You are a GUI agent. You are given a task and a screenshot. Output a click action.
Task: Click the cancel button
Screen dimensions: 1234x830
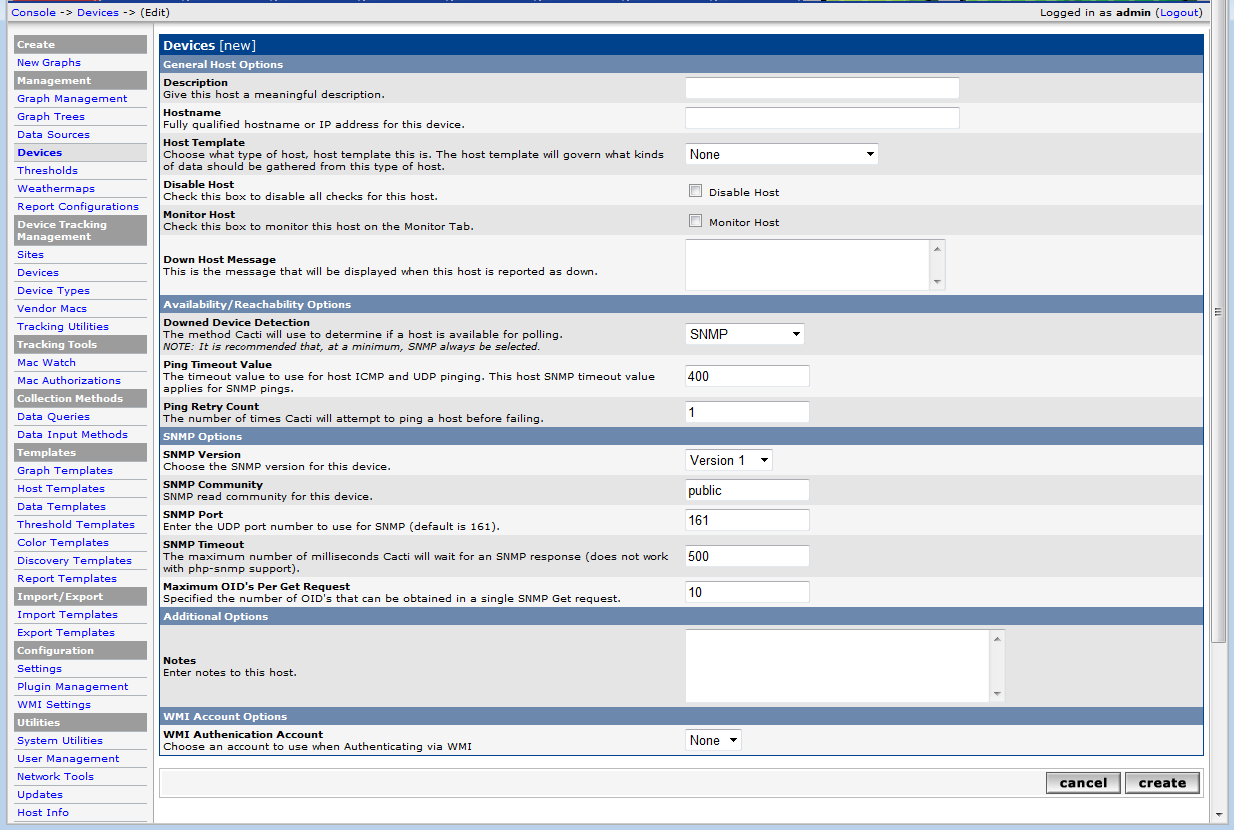coord(1083,783)
